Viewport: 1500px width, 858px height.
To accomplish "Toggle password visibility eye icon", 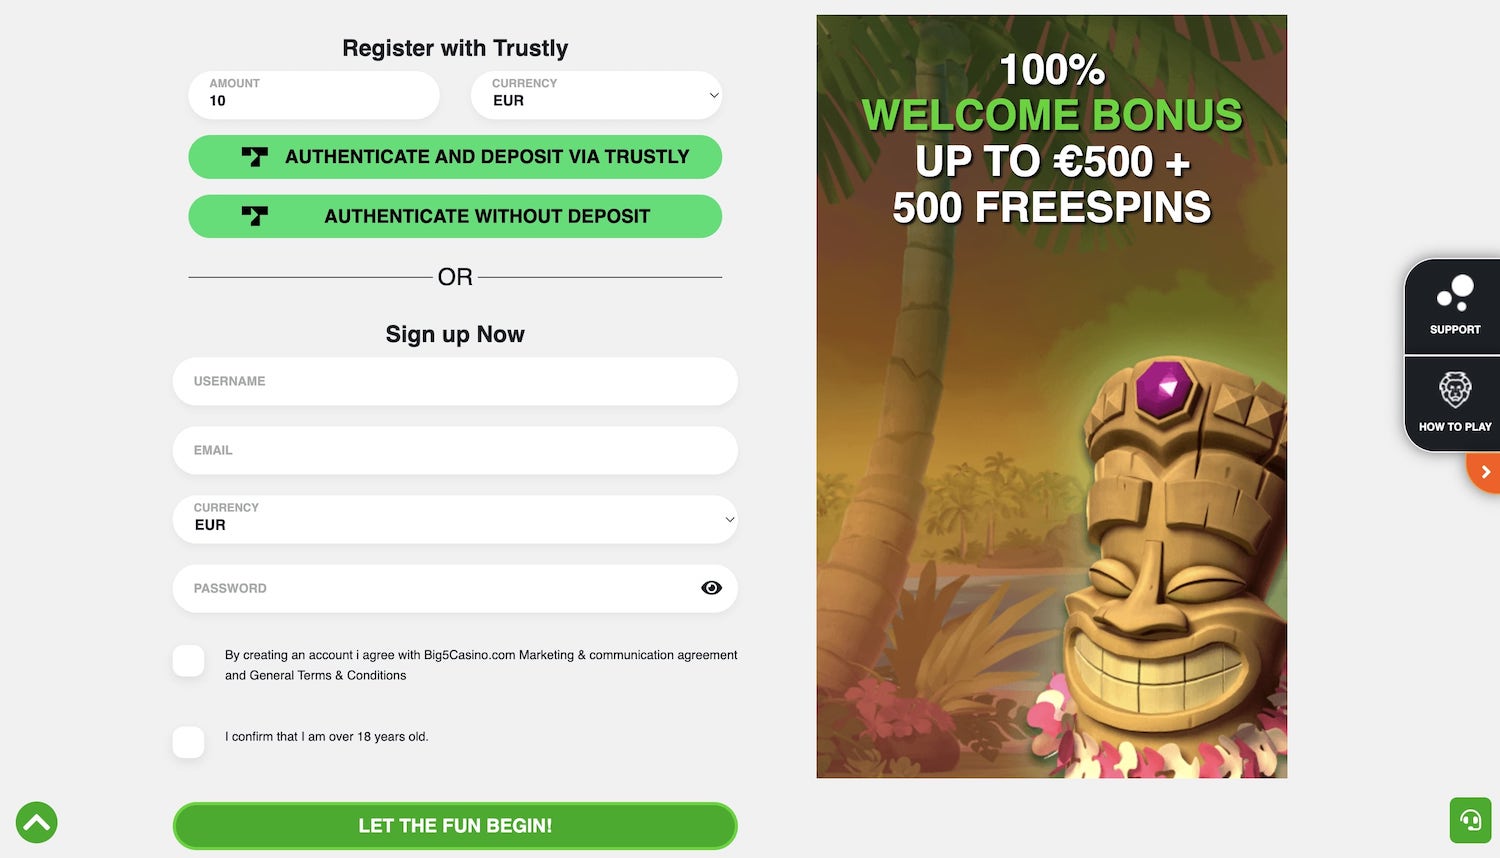I will [x=711, y=588].
